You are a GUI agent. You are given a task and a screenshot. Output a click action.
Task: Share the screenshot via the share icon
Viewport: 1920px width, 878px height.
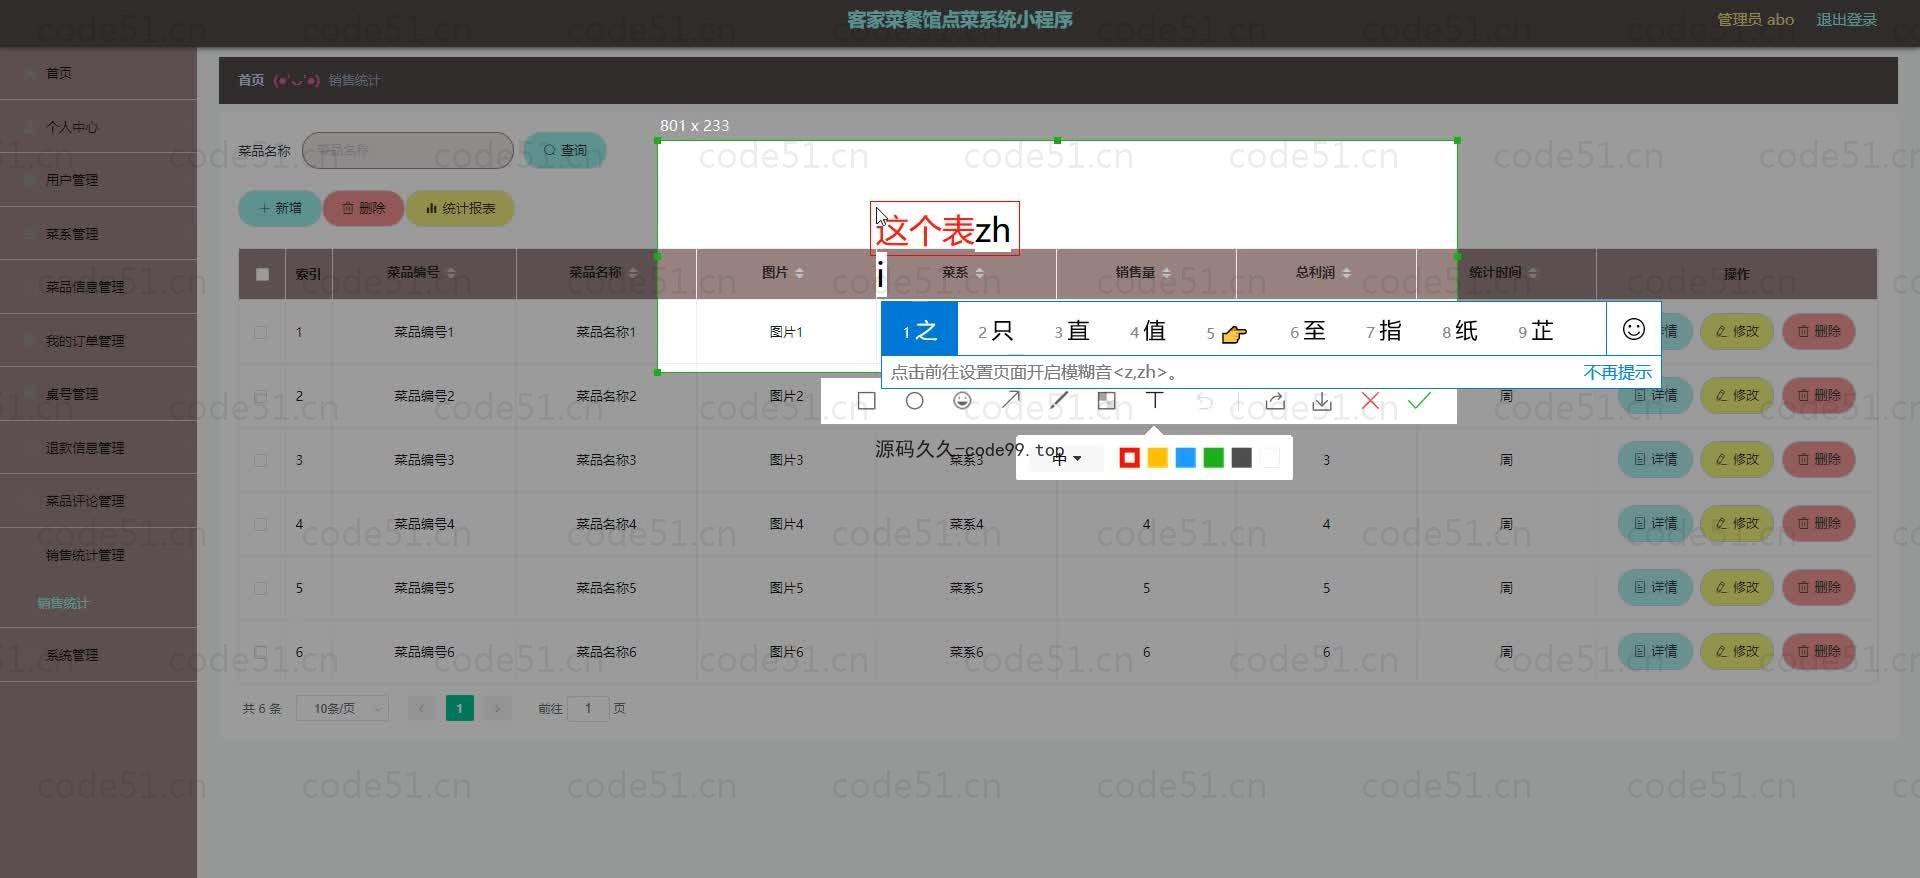click(1275, 401)
